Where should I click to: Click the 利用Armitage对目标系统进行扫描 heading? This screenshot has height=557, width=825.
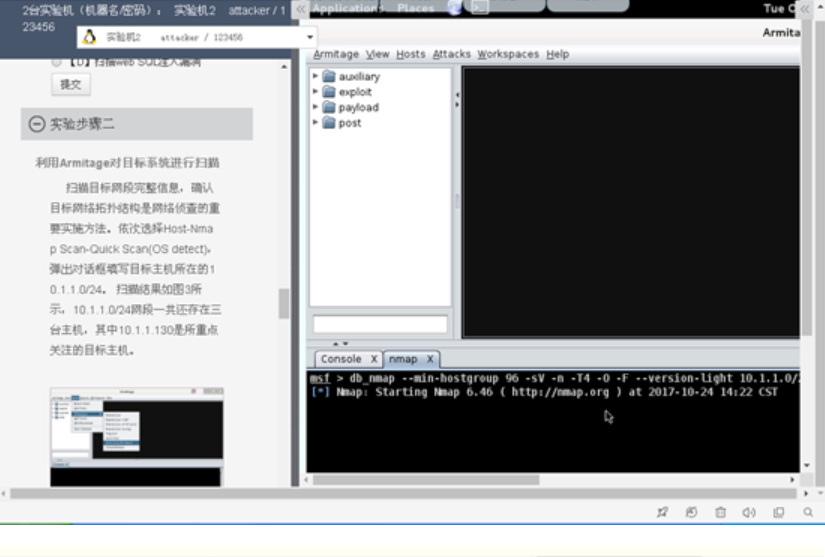click(x=127, y=163)
